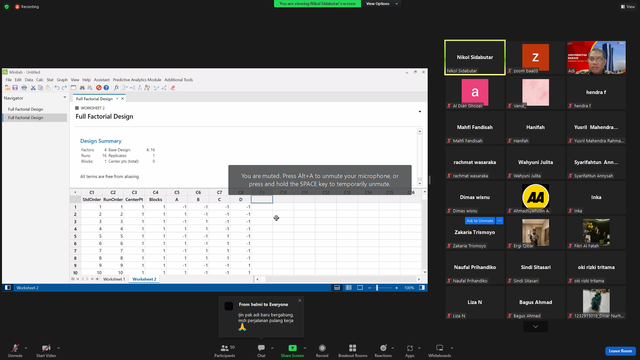Open the Zoom Chat panel
Image resolution: width=640 pixels, height=360 pixels.
[x=261, y=350]
